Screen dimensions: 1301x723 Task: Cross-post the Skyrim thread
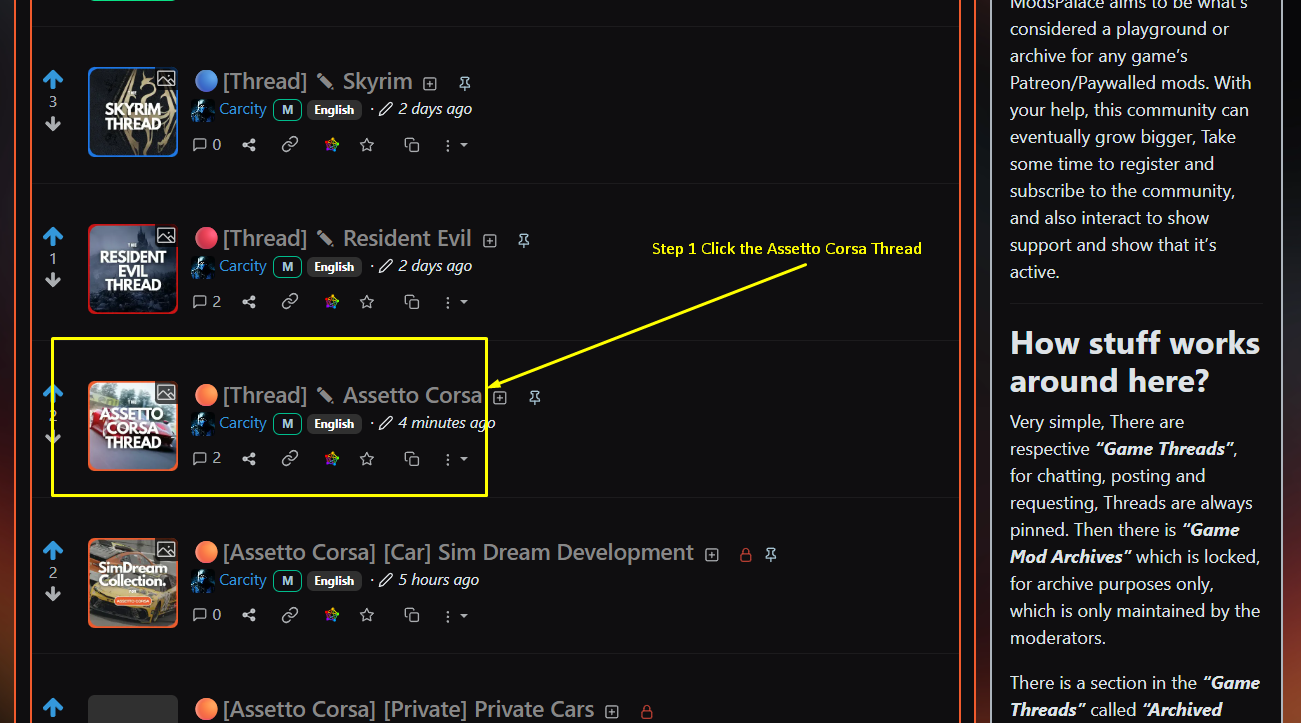coord(412,145)
